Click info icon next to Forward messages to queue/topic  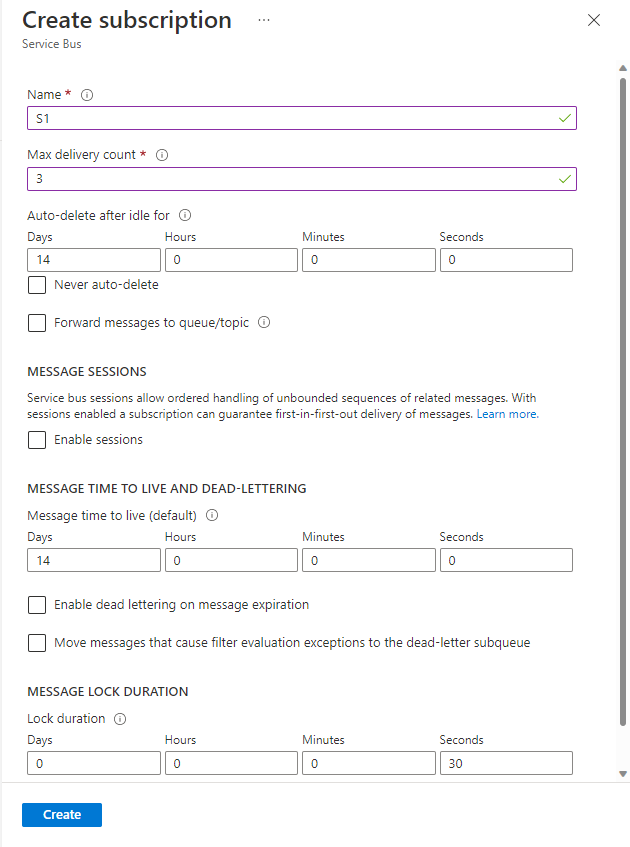[x=265, y=323]
